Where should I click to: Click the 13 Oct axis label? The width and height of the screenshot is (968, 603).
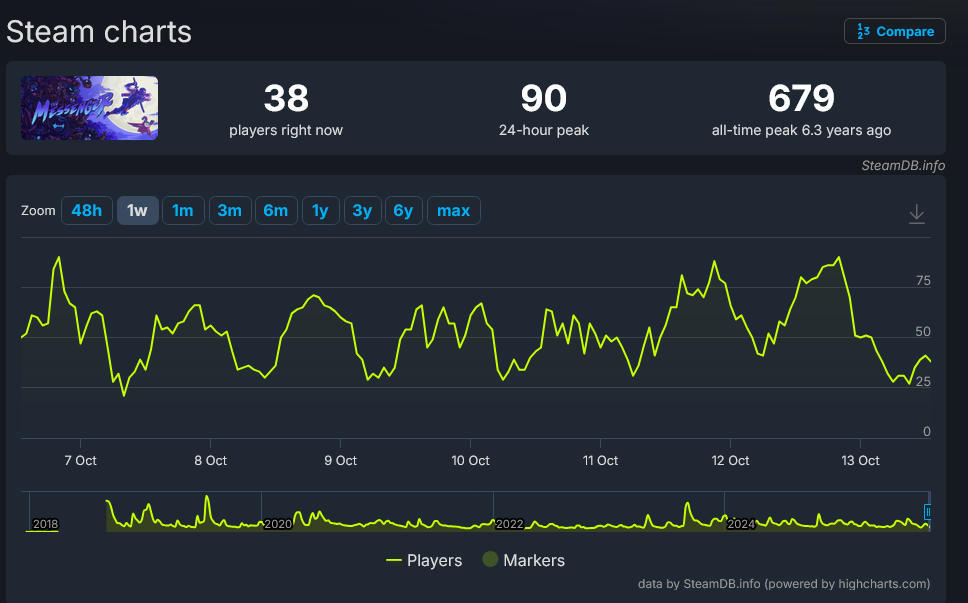(x=860, y=460)
